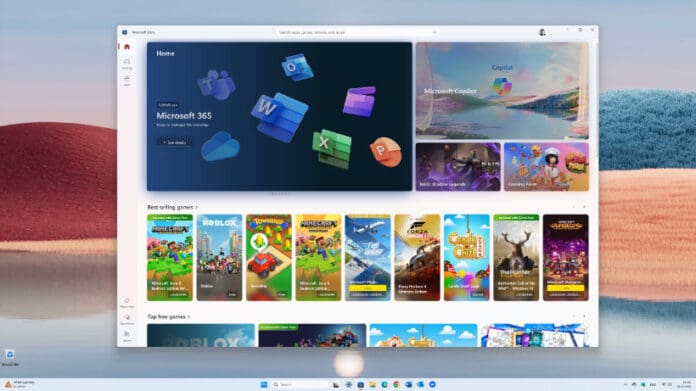
Task: Click the Windows Start button
Action: [x=264, y=384]
